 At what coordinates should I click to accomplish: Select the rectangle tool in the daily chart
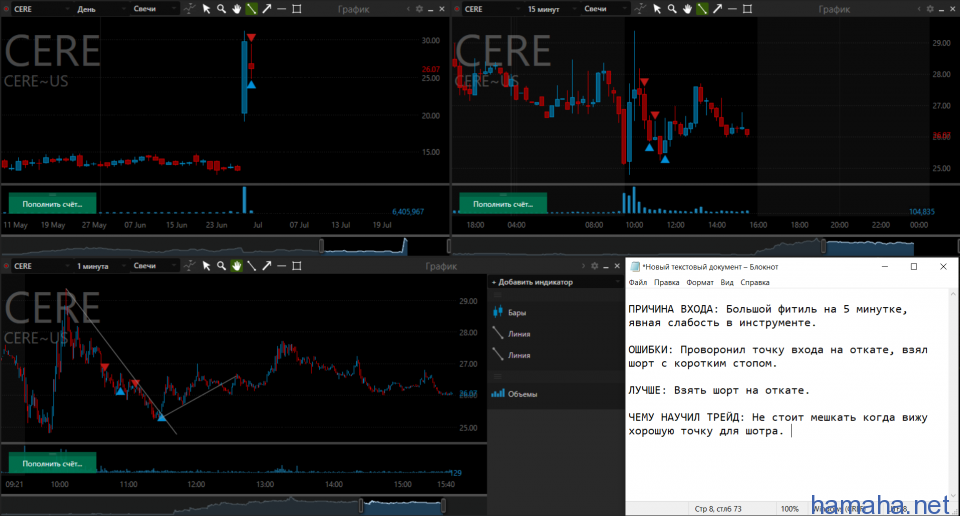click(x=297, y=9)
